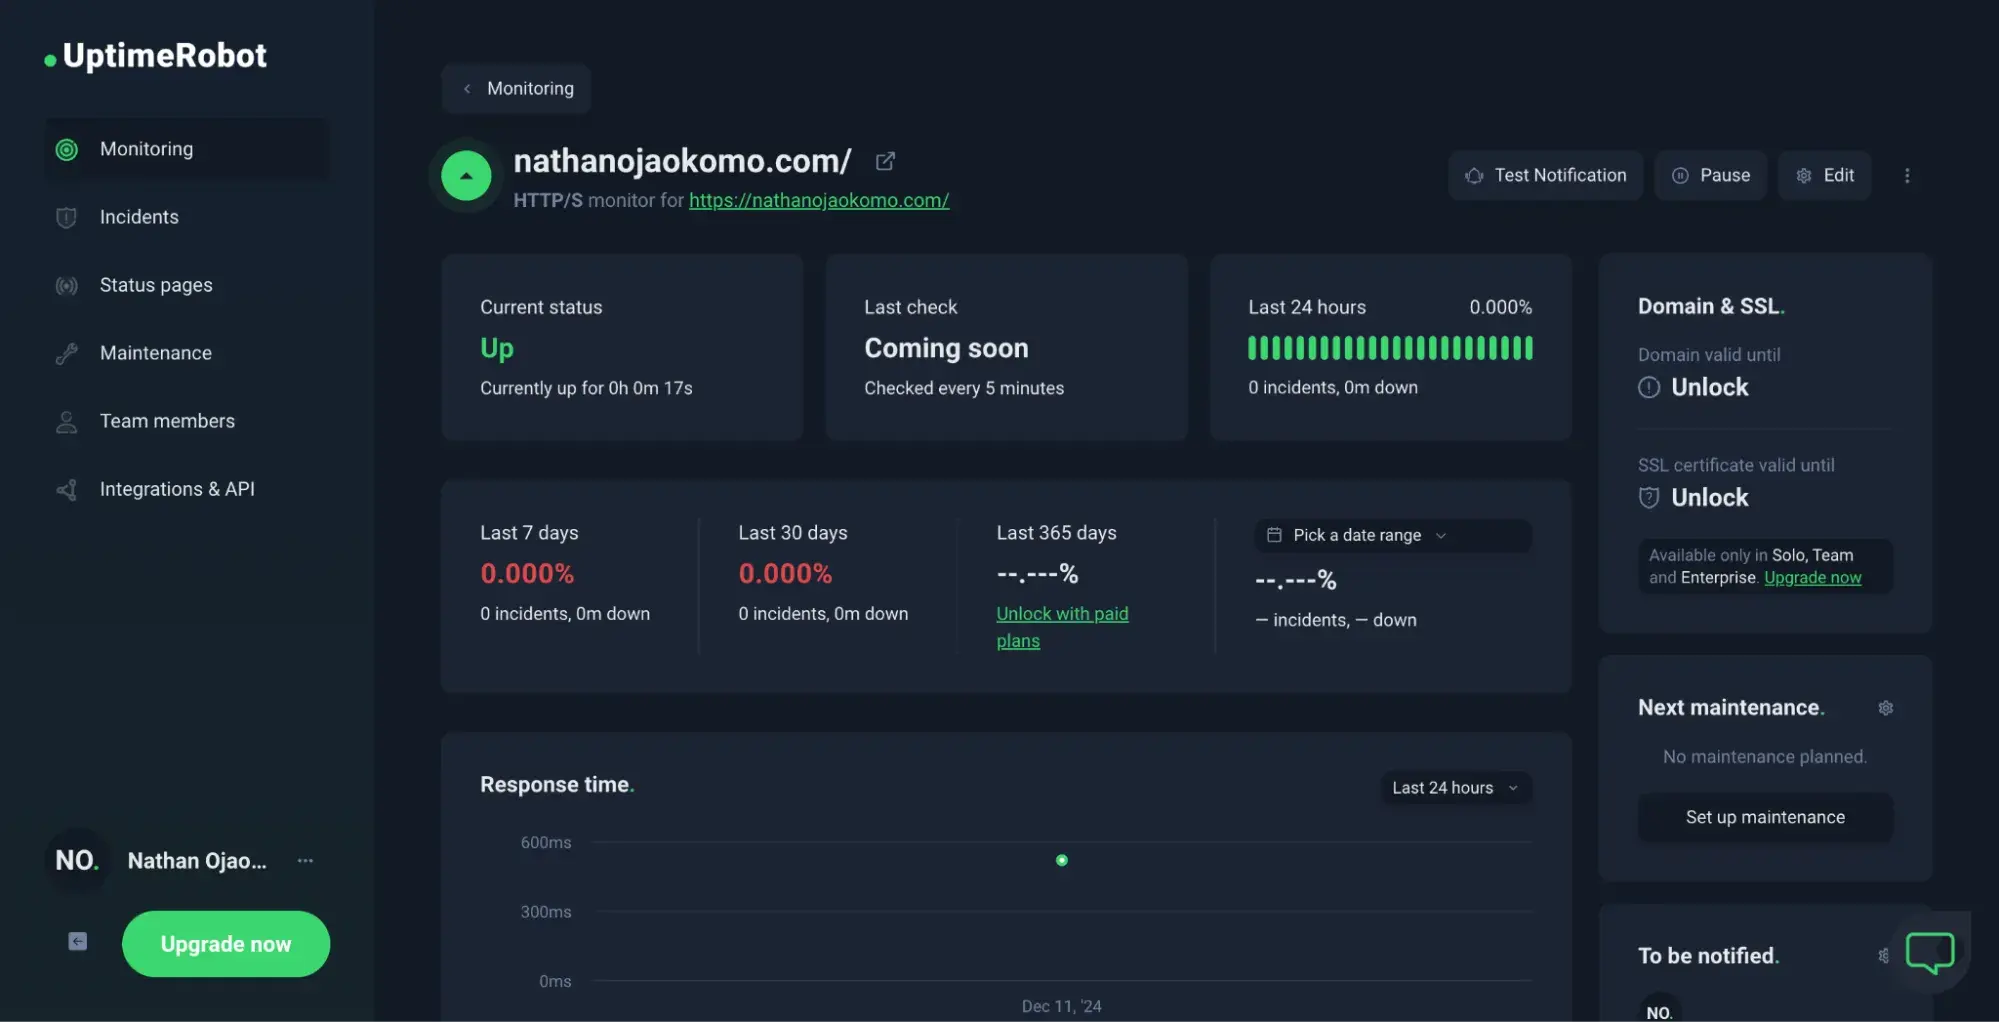
Task: Collapse sidebar with the arrow icon
Action: pos(77,942)
